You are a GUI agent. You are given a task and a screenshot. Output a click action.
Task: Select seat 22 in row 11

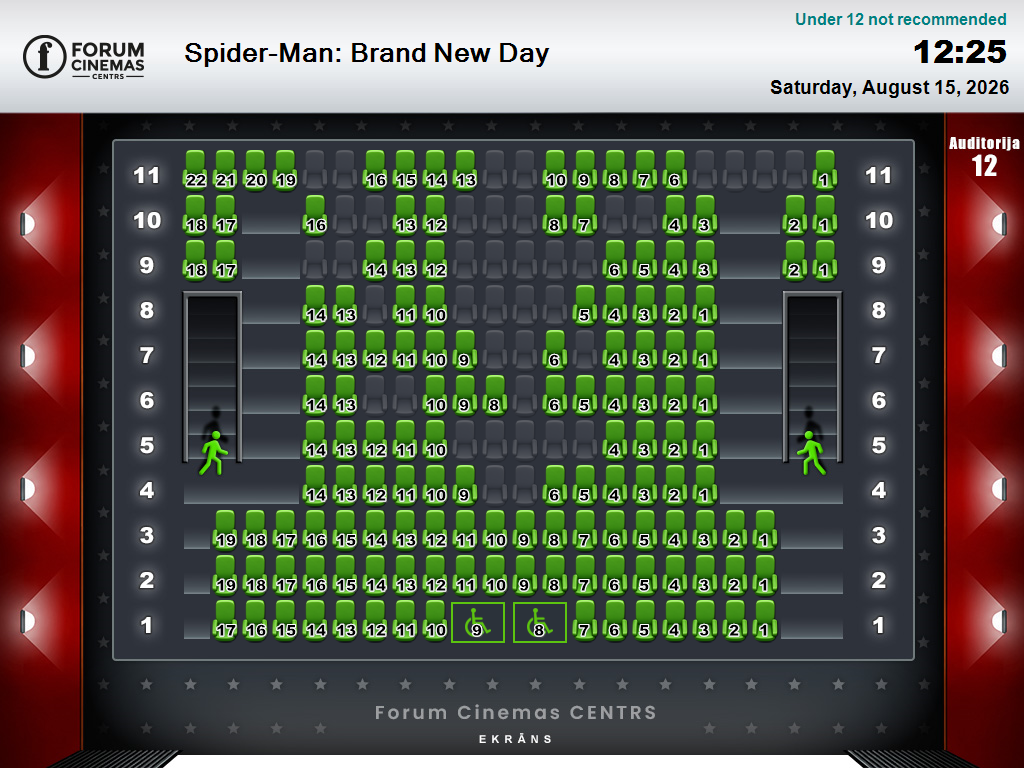195,170
